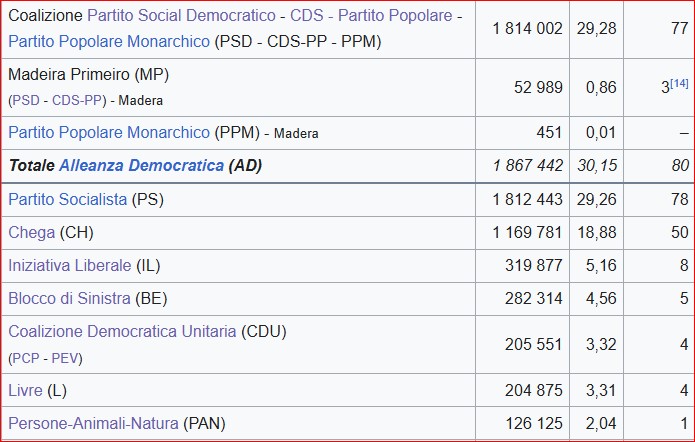Click the PCP link
Viewport: 695px width, 442px height.
click(27, 357)
